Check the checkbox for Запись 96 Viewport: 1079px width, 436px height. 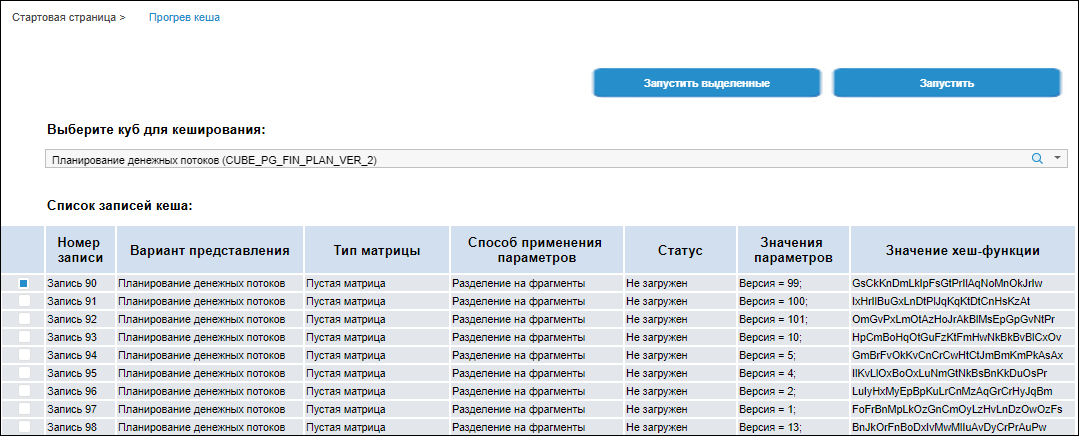[23, 391]
